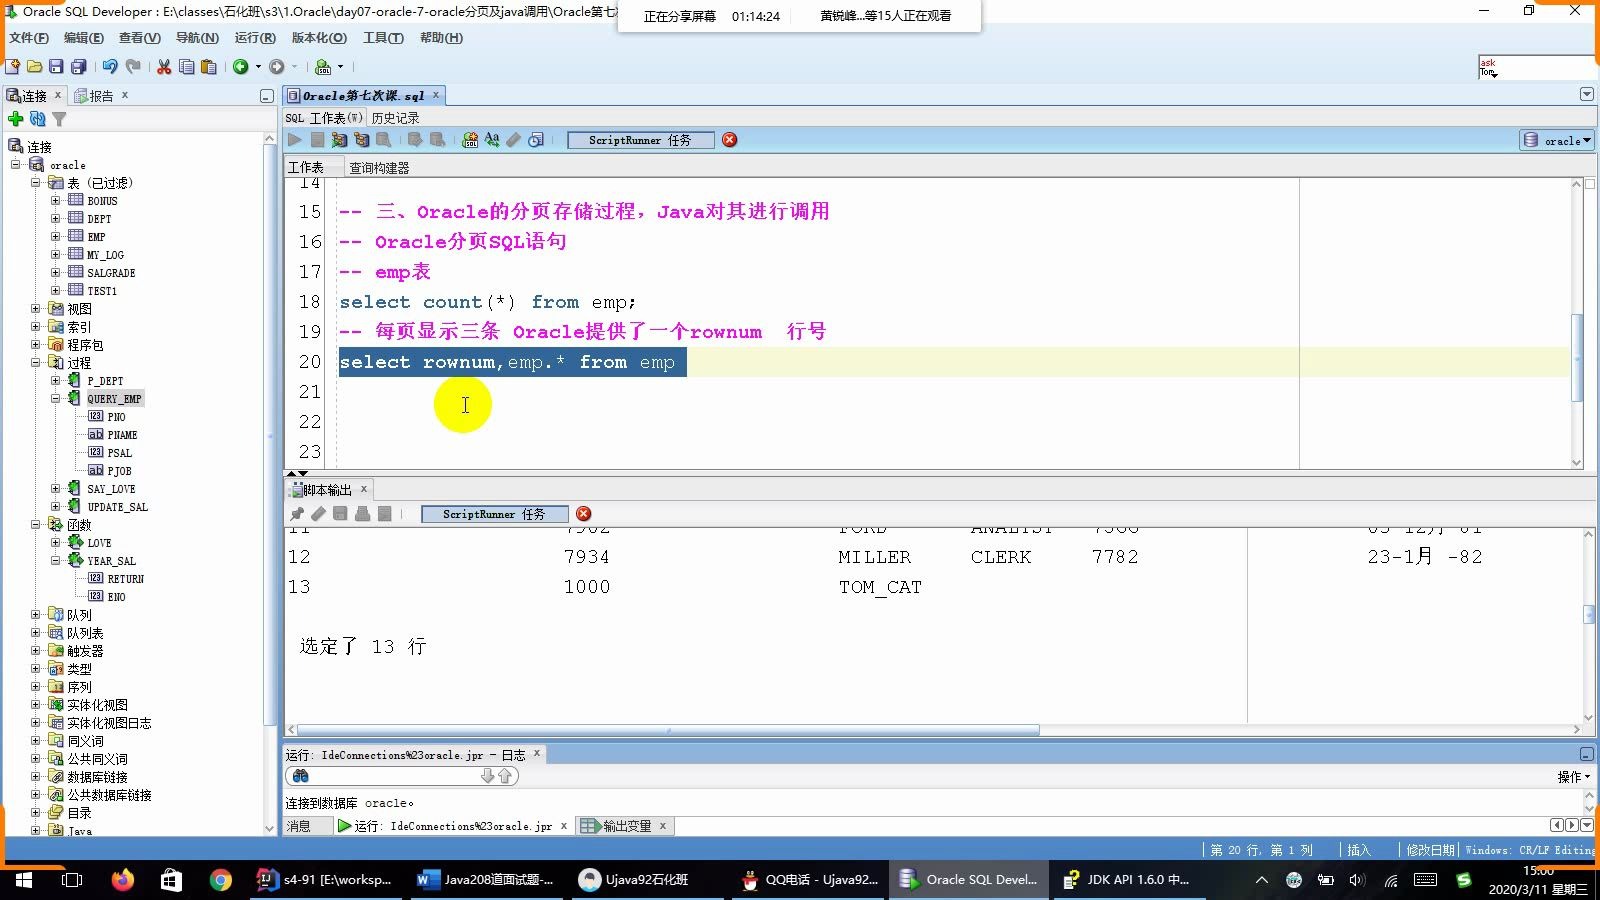Collapse the QUERY_EMP procedure node
The height and width of the screenshot is (900, 1600).
pyautogui.click(x=56, y=399)
